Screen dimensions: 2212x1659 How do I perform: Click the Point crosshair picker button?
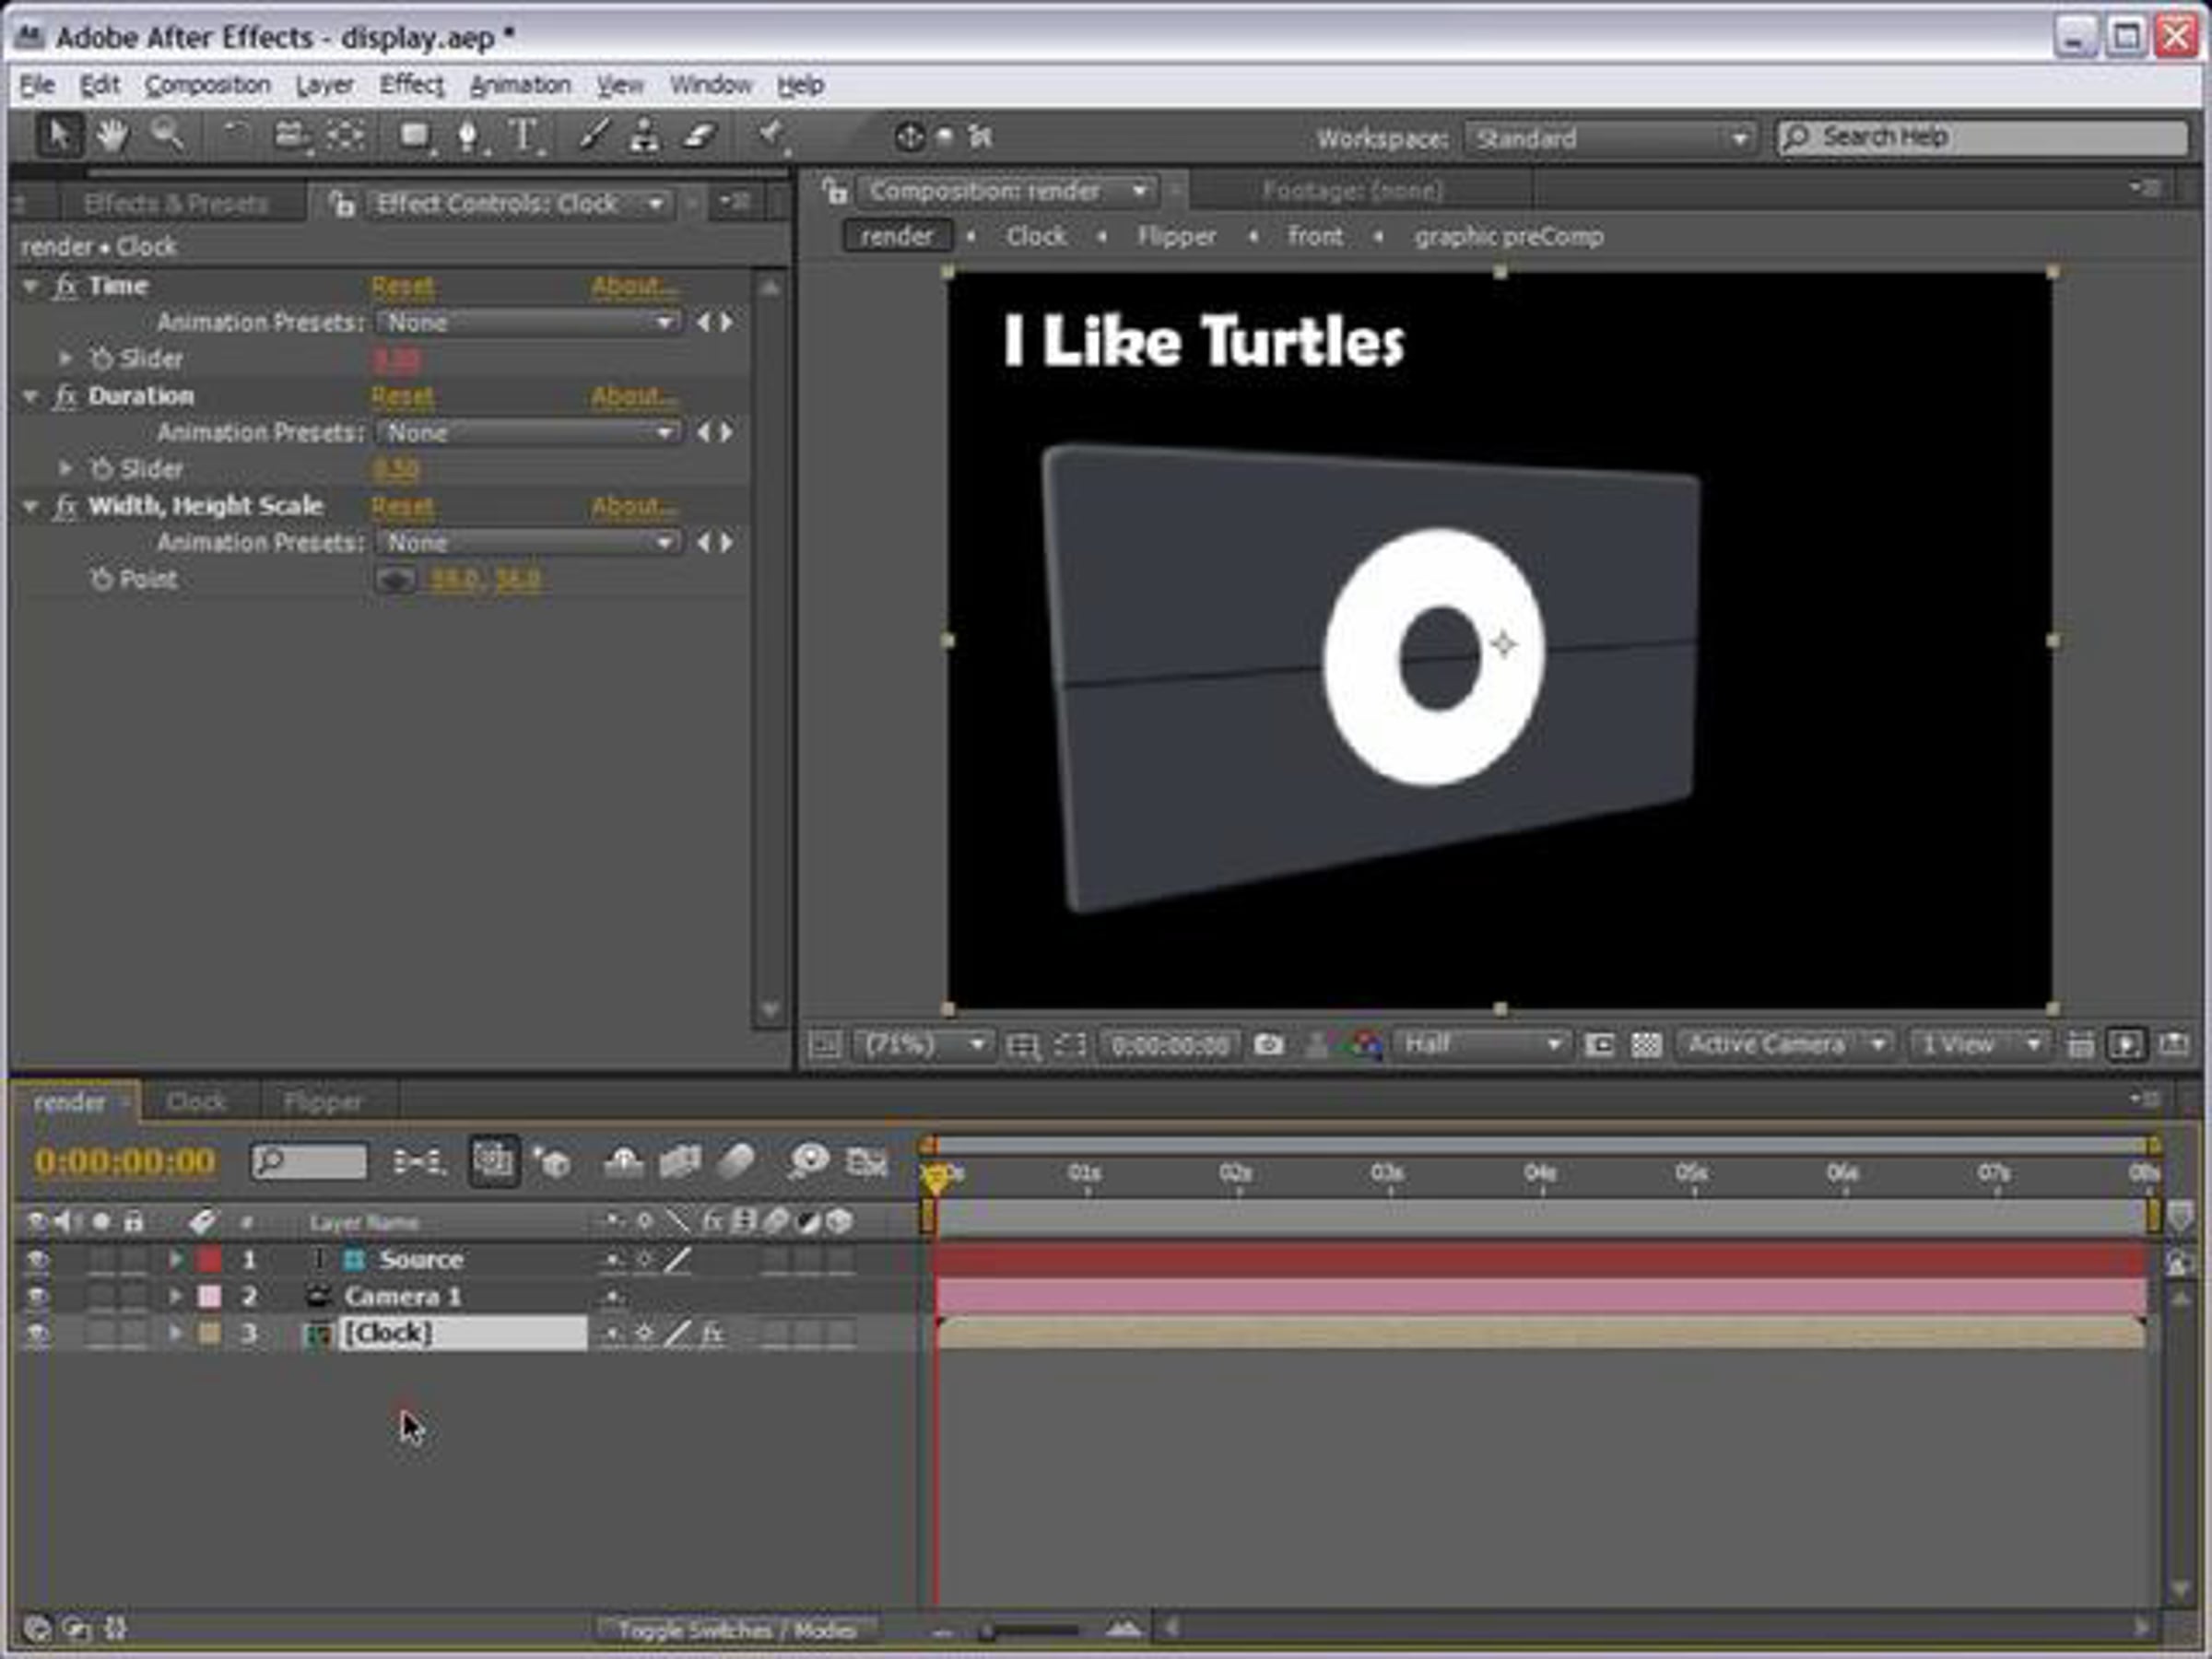click(396, 580)
